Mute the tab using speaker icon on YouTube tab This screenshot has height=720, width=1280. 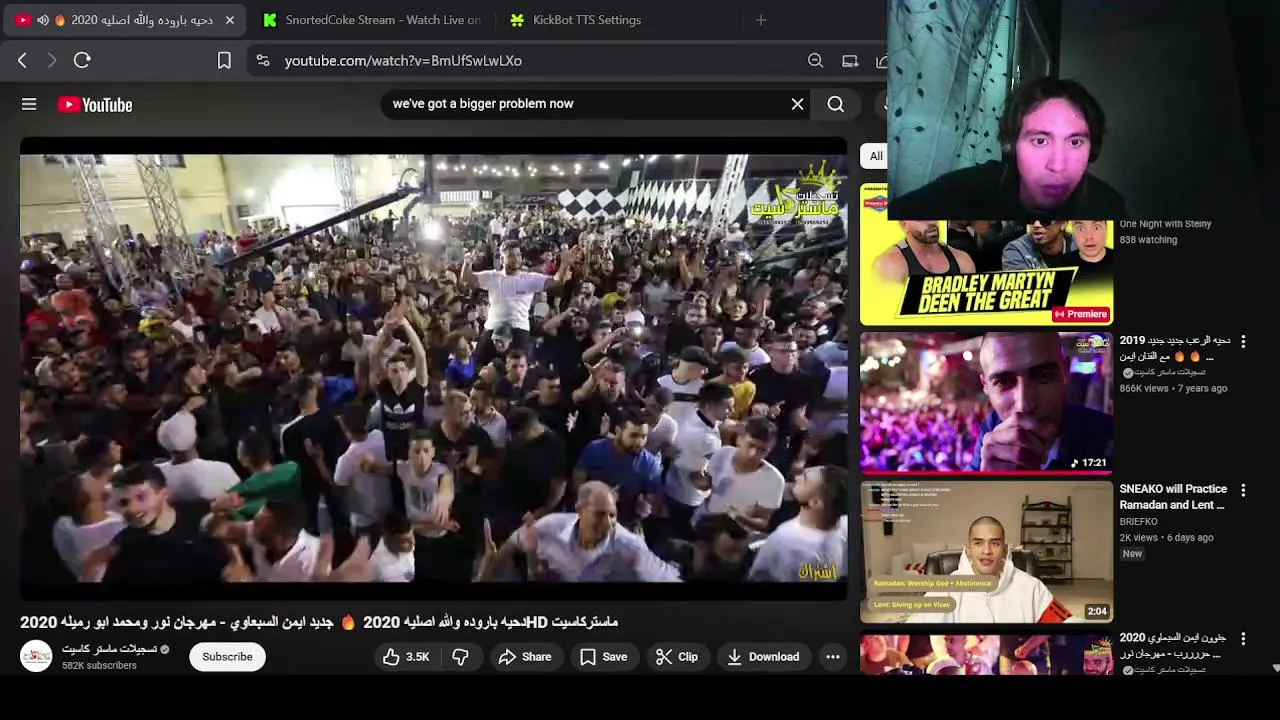coord(42,20)
